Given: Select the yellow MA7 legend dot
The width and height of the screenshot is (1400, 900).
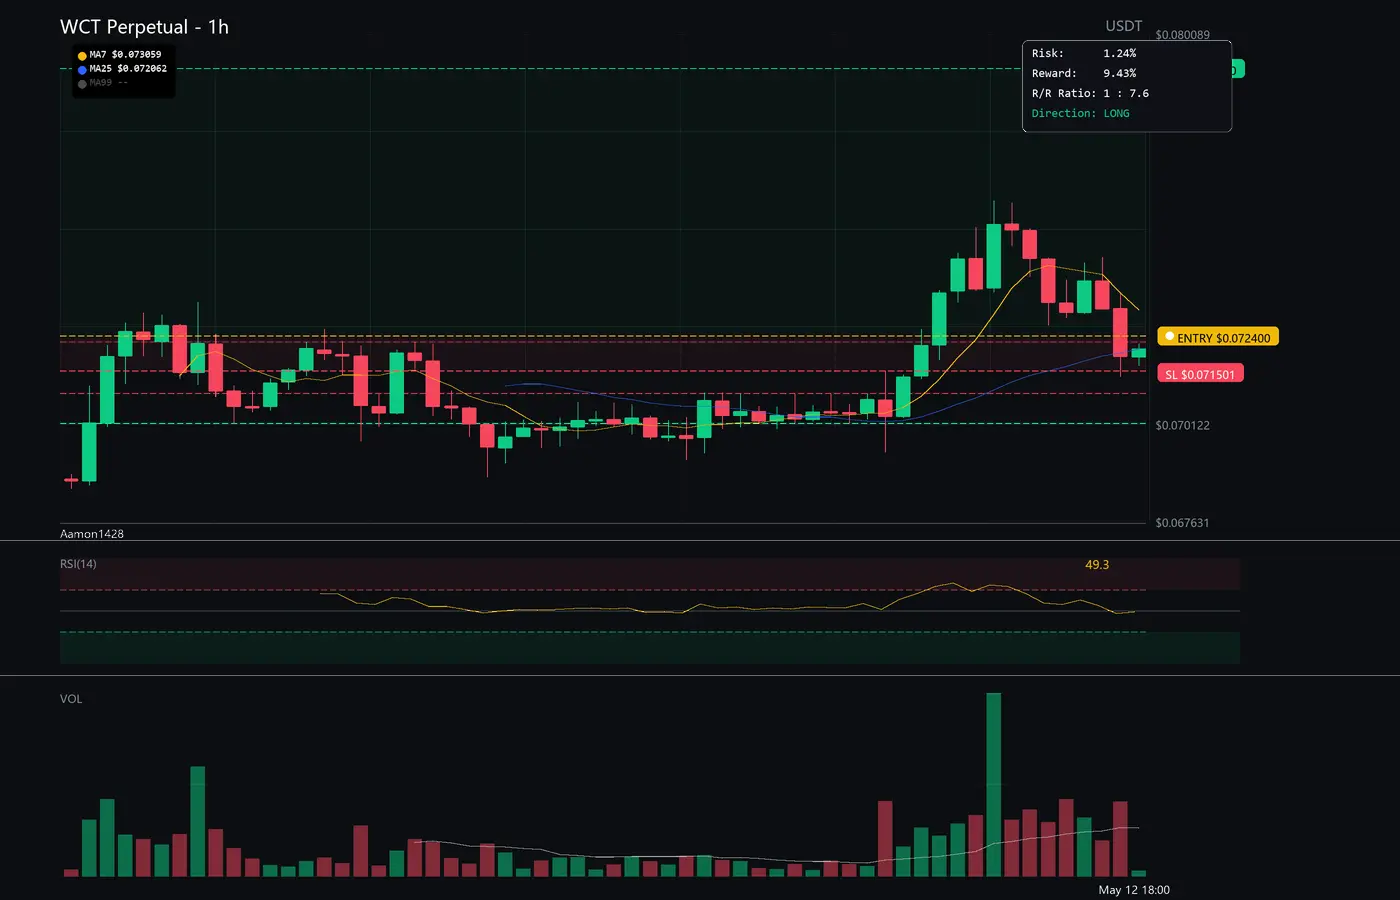Looking at the screenshot, I should pyautogui.click(x=82, y=56).
